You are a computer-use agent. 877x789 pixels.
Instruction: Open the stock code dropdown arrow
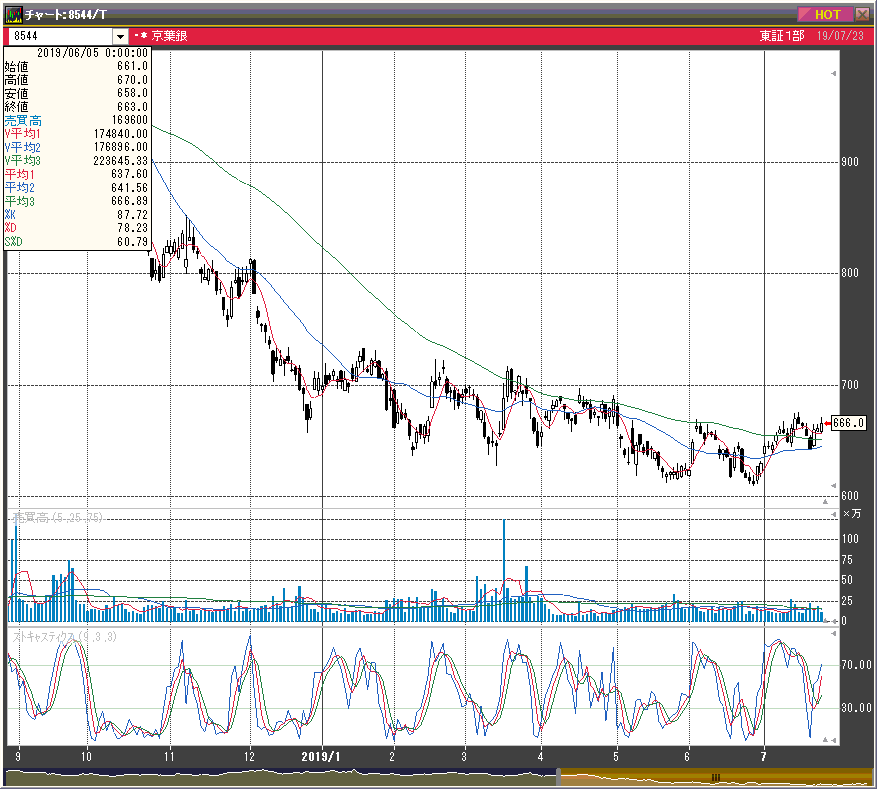click(x=120, y=37)
